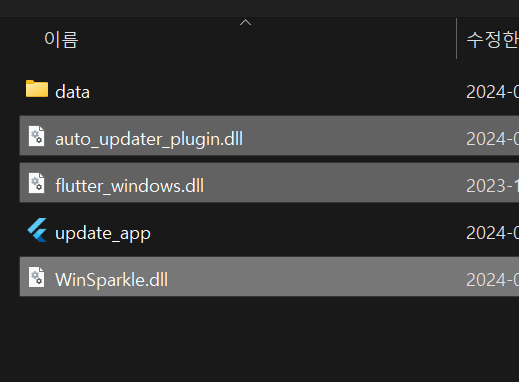The width and height of the screenshot is (519, 382).
Task: Select auto_updater_plugin.dll filename text
Action: (149, 139)
